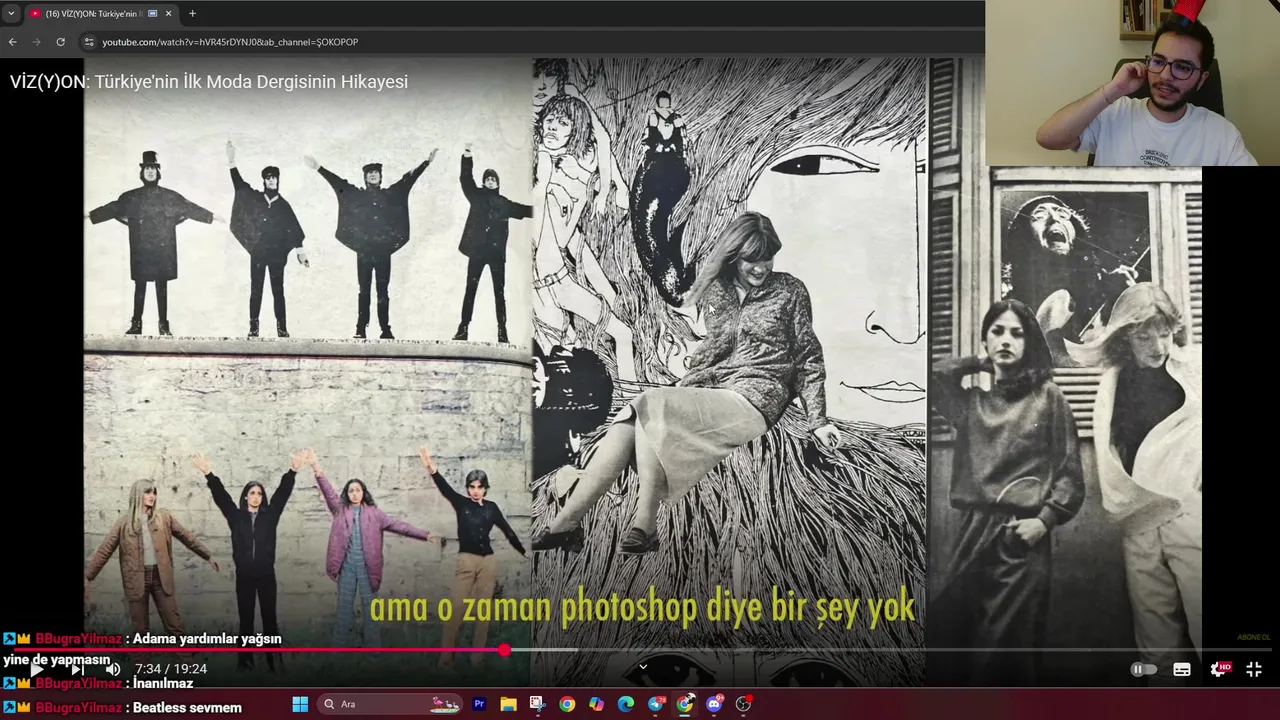Screen dimensions: 1280x720
Task: Open the player settings gear
Action: [1219, 669]
